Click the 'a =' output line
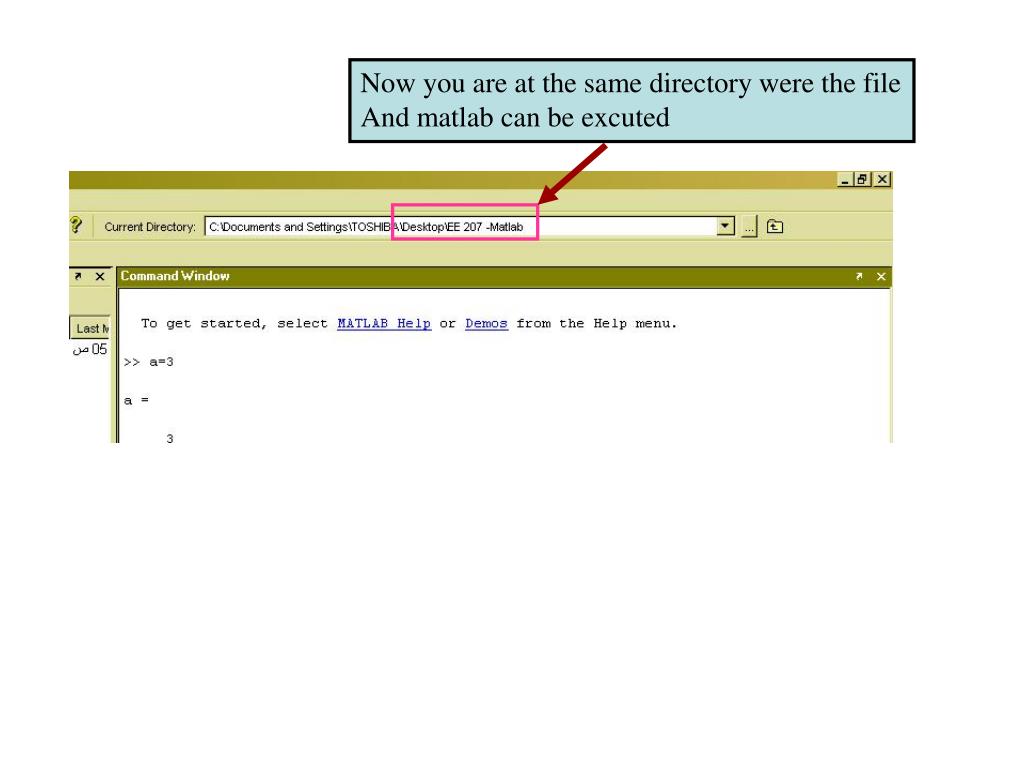 point(136,400)
